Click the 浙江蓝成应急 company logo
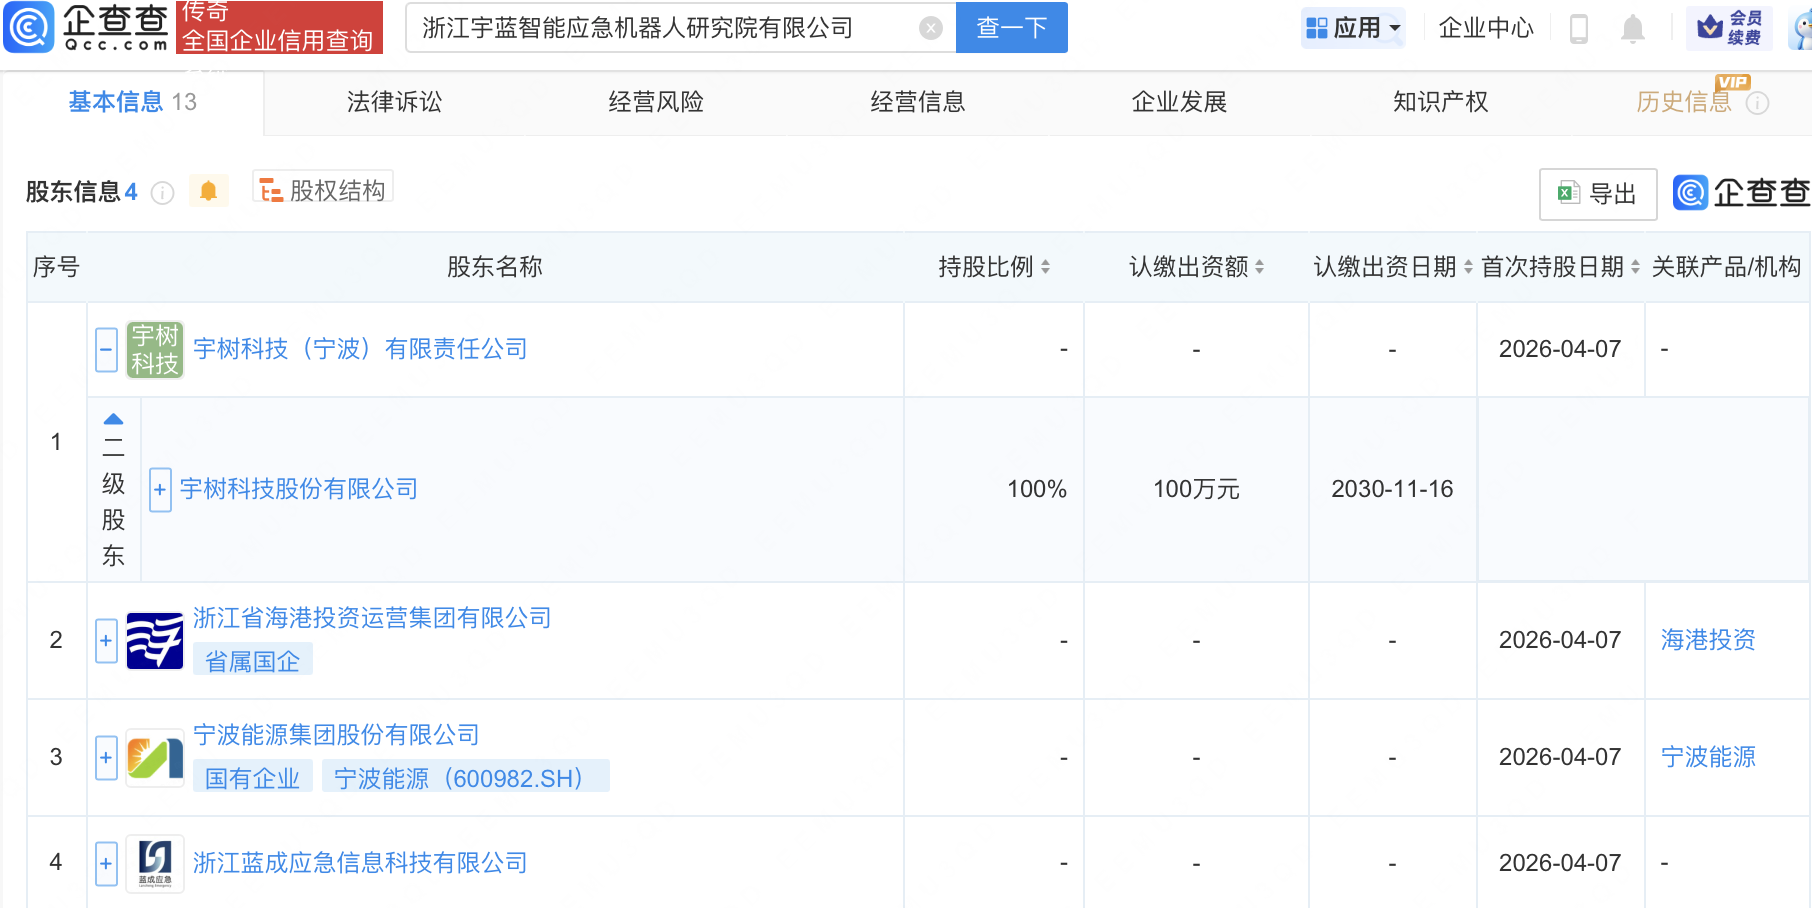 [155, 863]
